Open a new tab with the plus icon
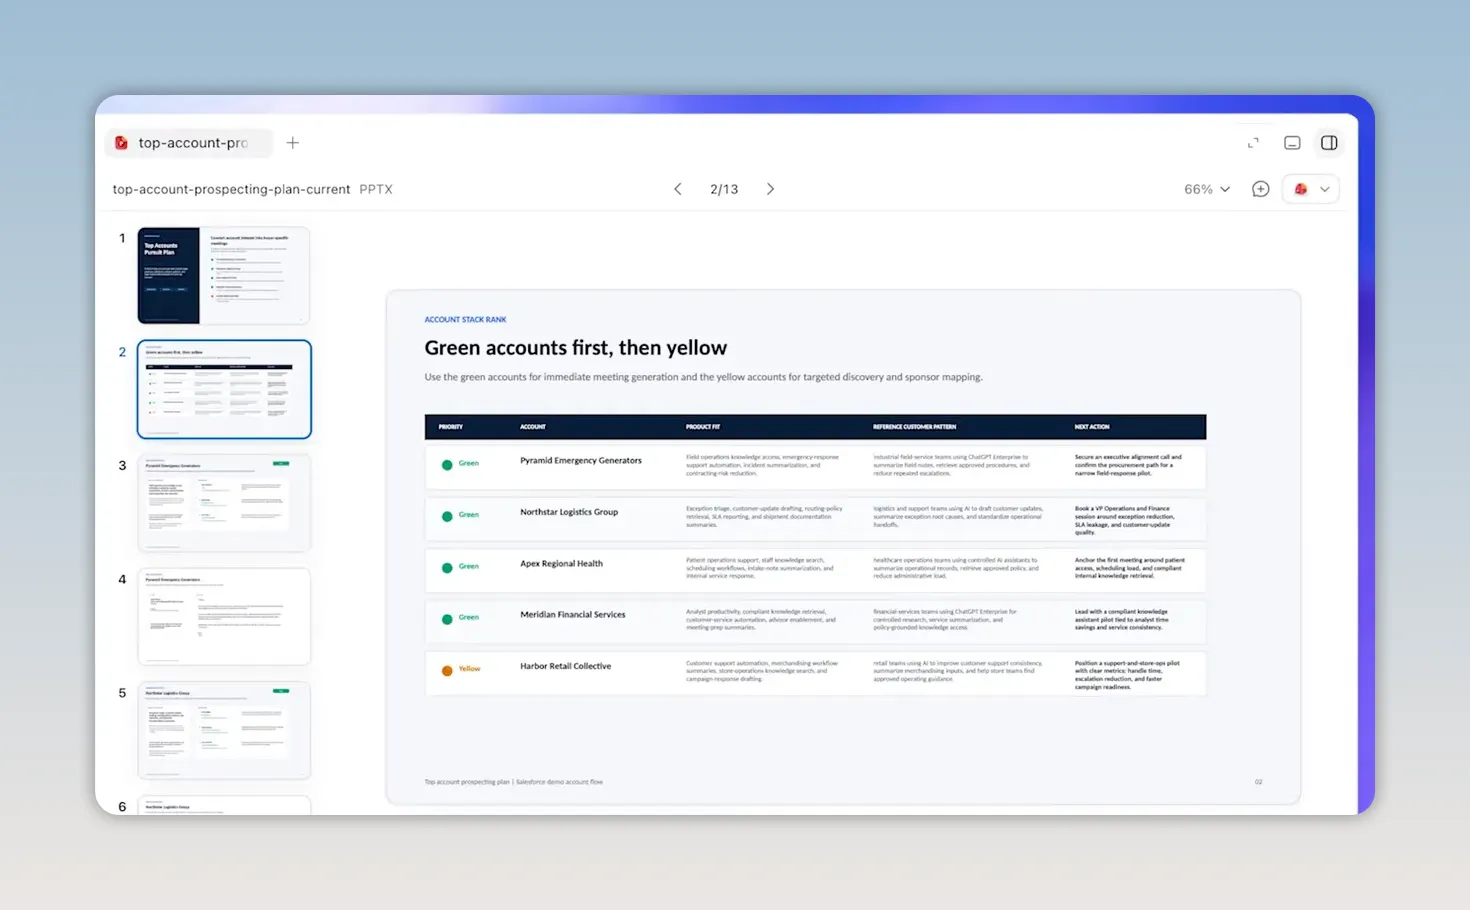This screenshot has width=1470, height=910. pyautogui.click(x=292, y=143)
